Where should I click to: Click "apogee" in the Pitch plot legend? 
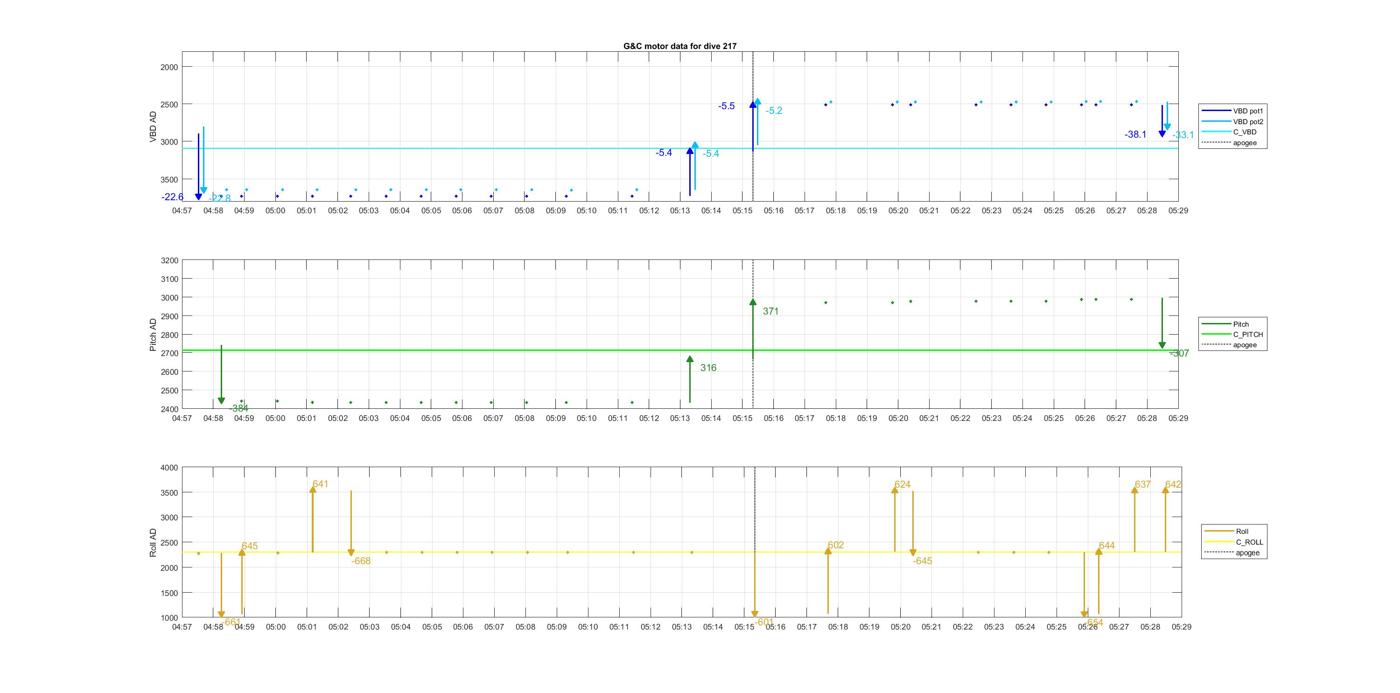click(x=1231, y=345)
